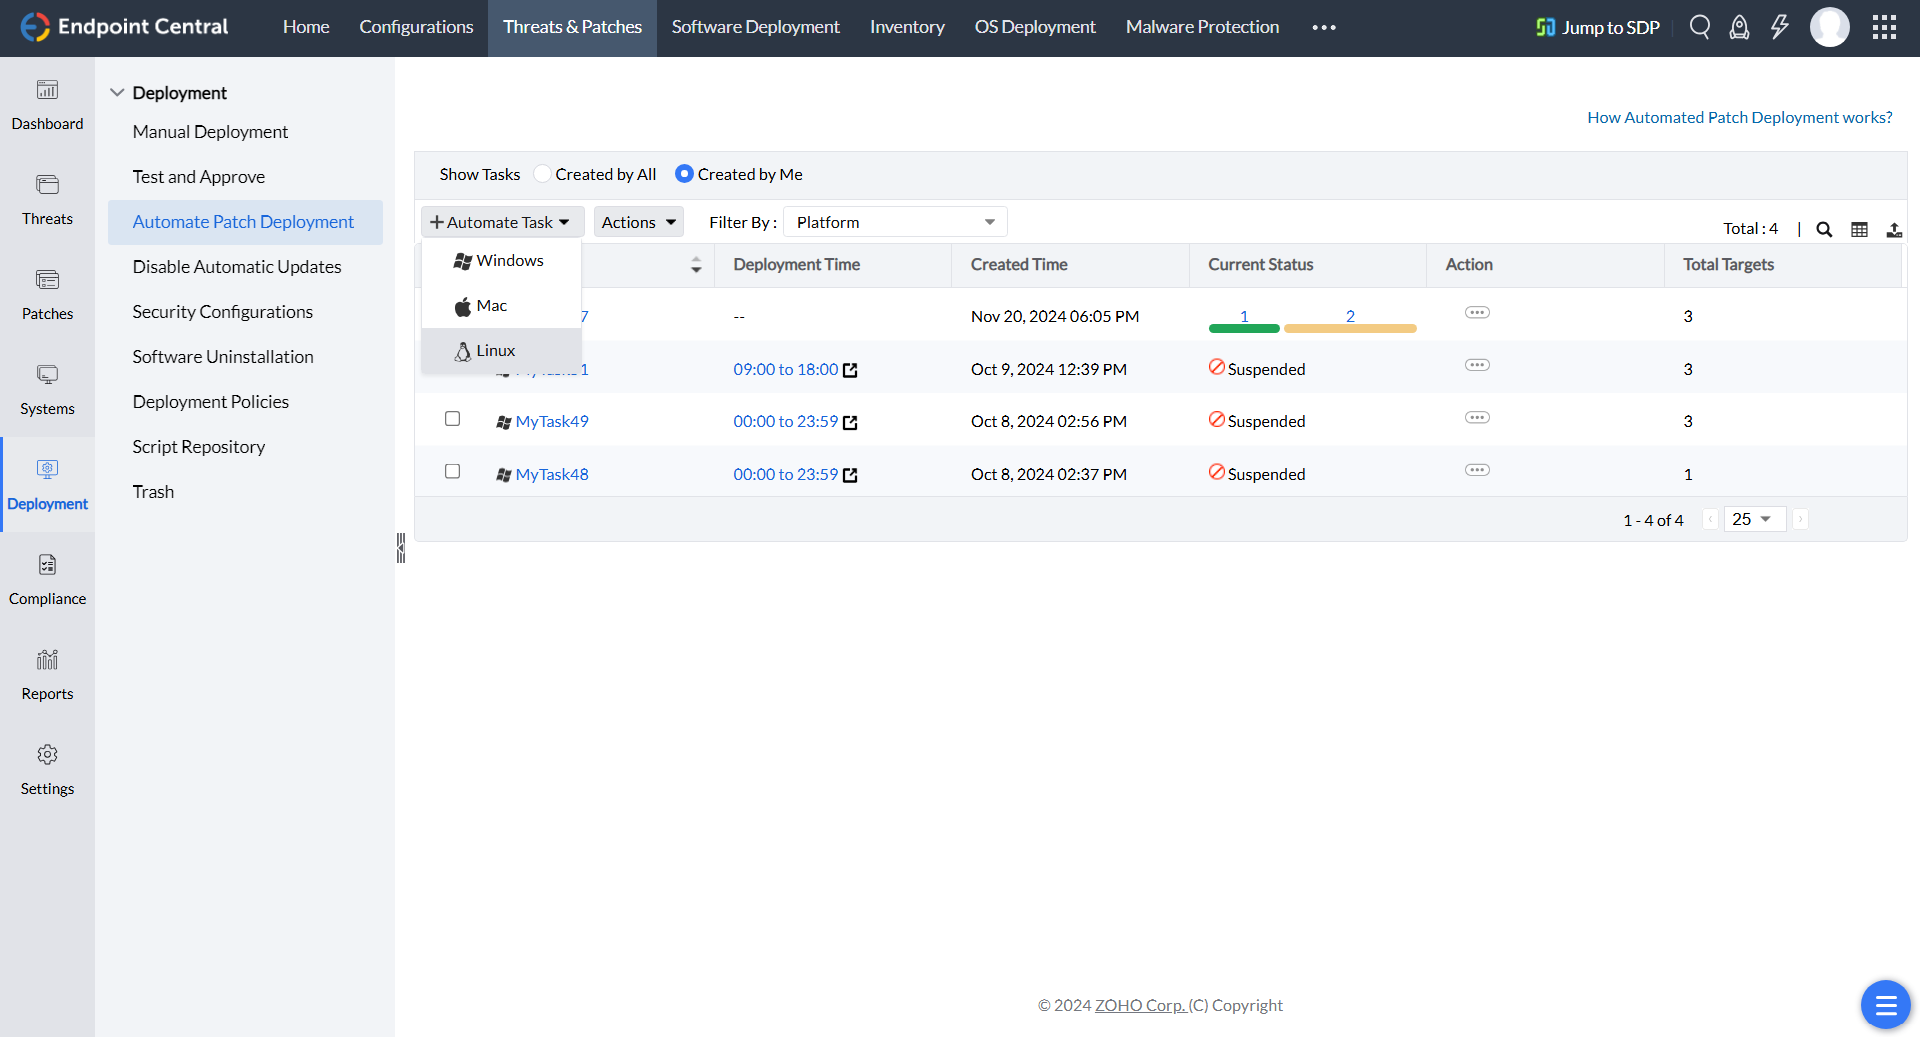Open How Automated Patch Deployment works link
This screenshot has height=1037, width=1920.
[1739, 117]
